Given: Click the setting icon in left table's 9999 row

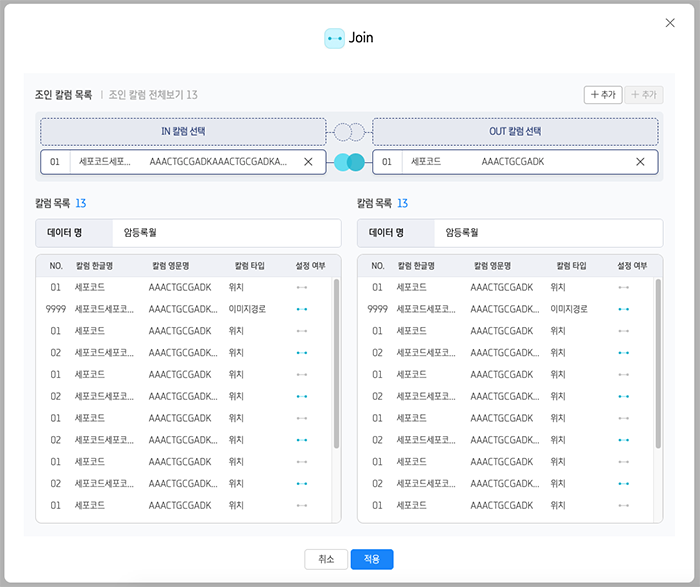Looking at the screenshot, I should (302, 309).
